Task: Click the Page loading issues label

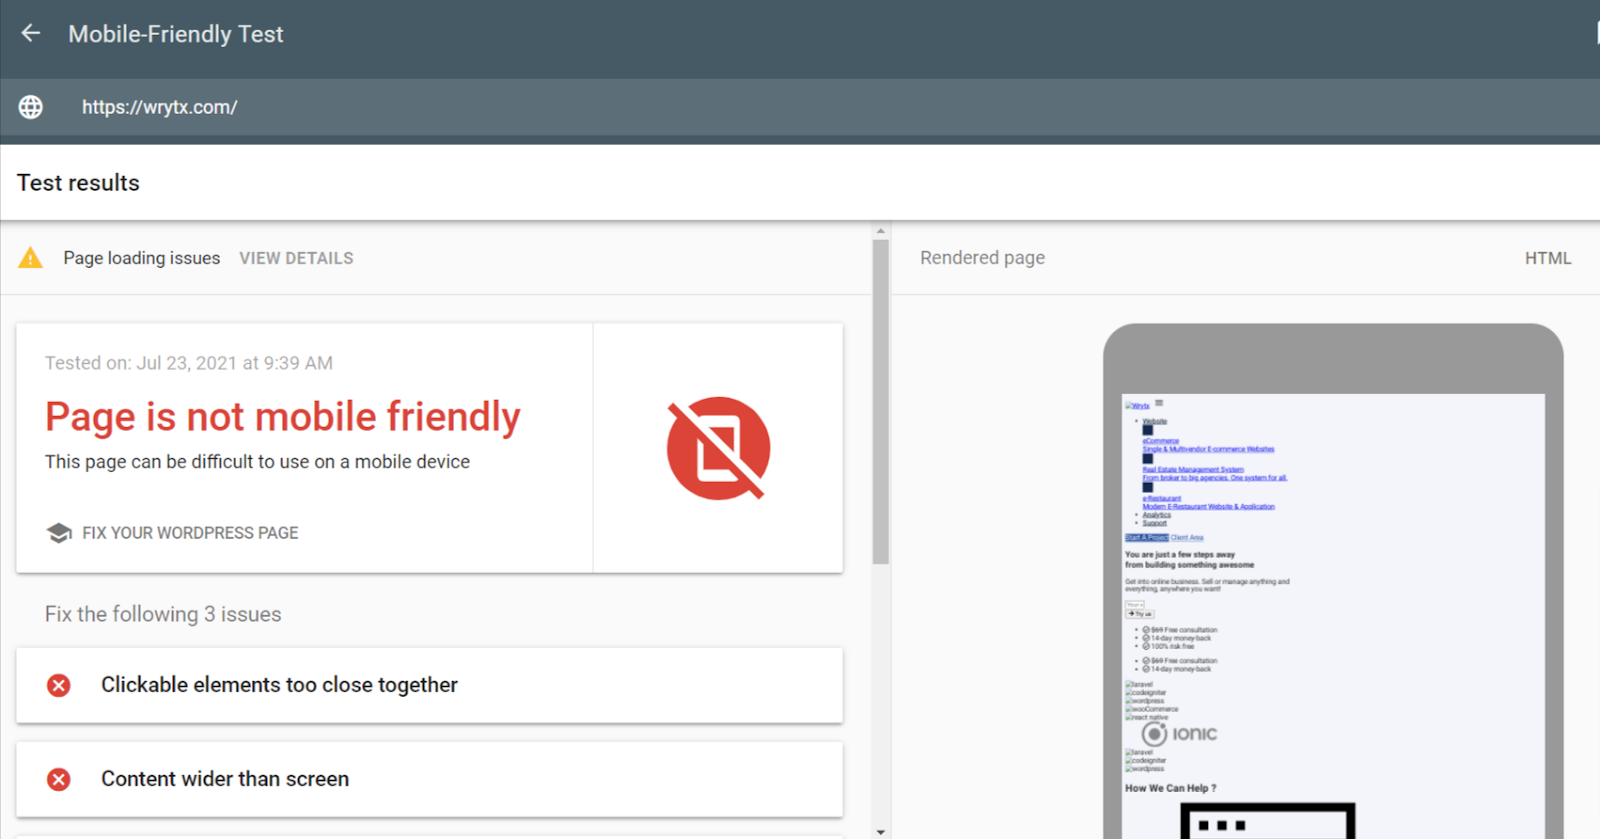Action: [x=142, y=258]
